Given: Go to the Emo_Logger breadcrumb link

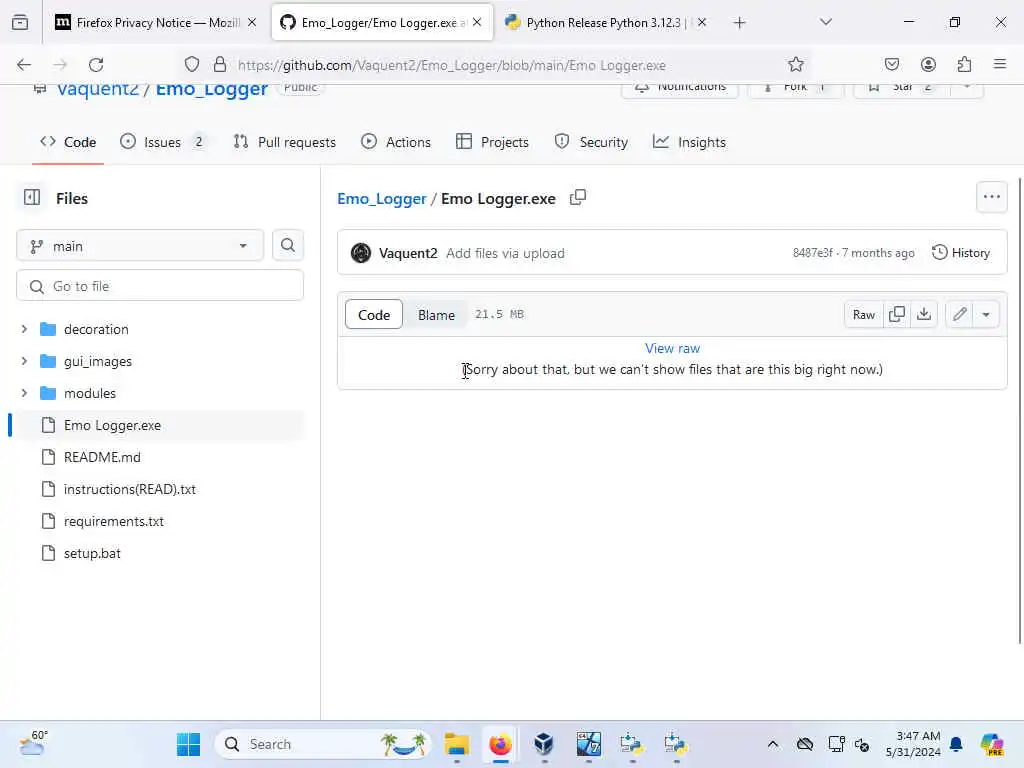Looking at the screenshot, I should click(381, 199).
